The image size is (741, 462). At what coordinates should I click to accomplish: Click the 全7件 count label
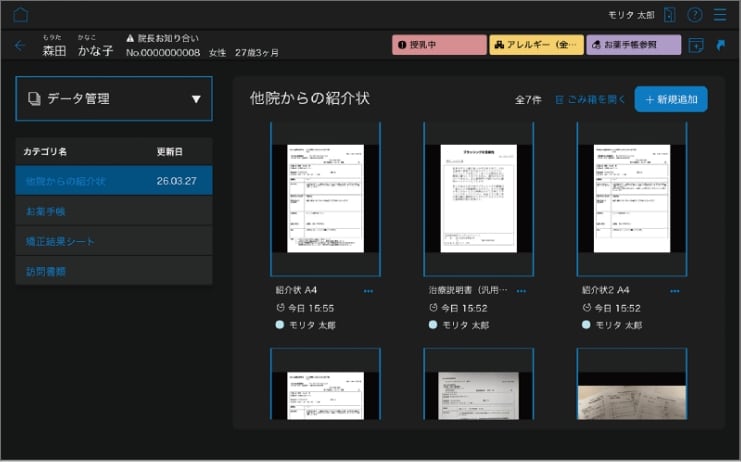(528, 100)
